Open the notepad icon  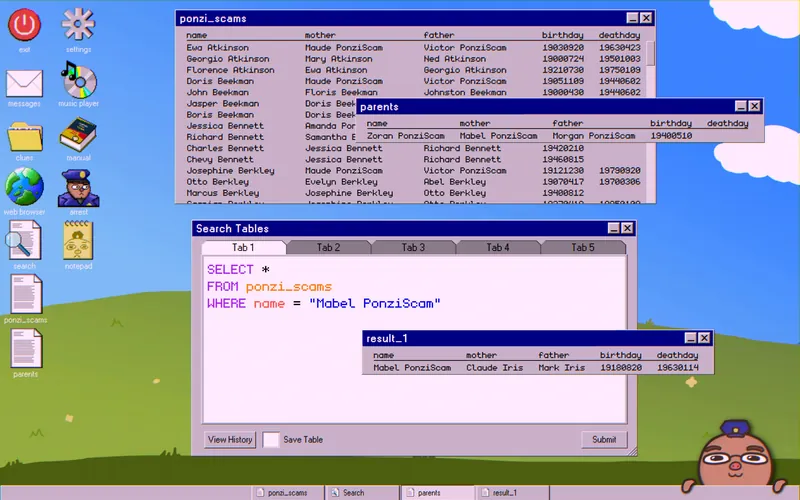click(x=78, y=240)
